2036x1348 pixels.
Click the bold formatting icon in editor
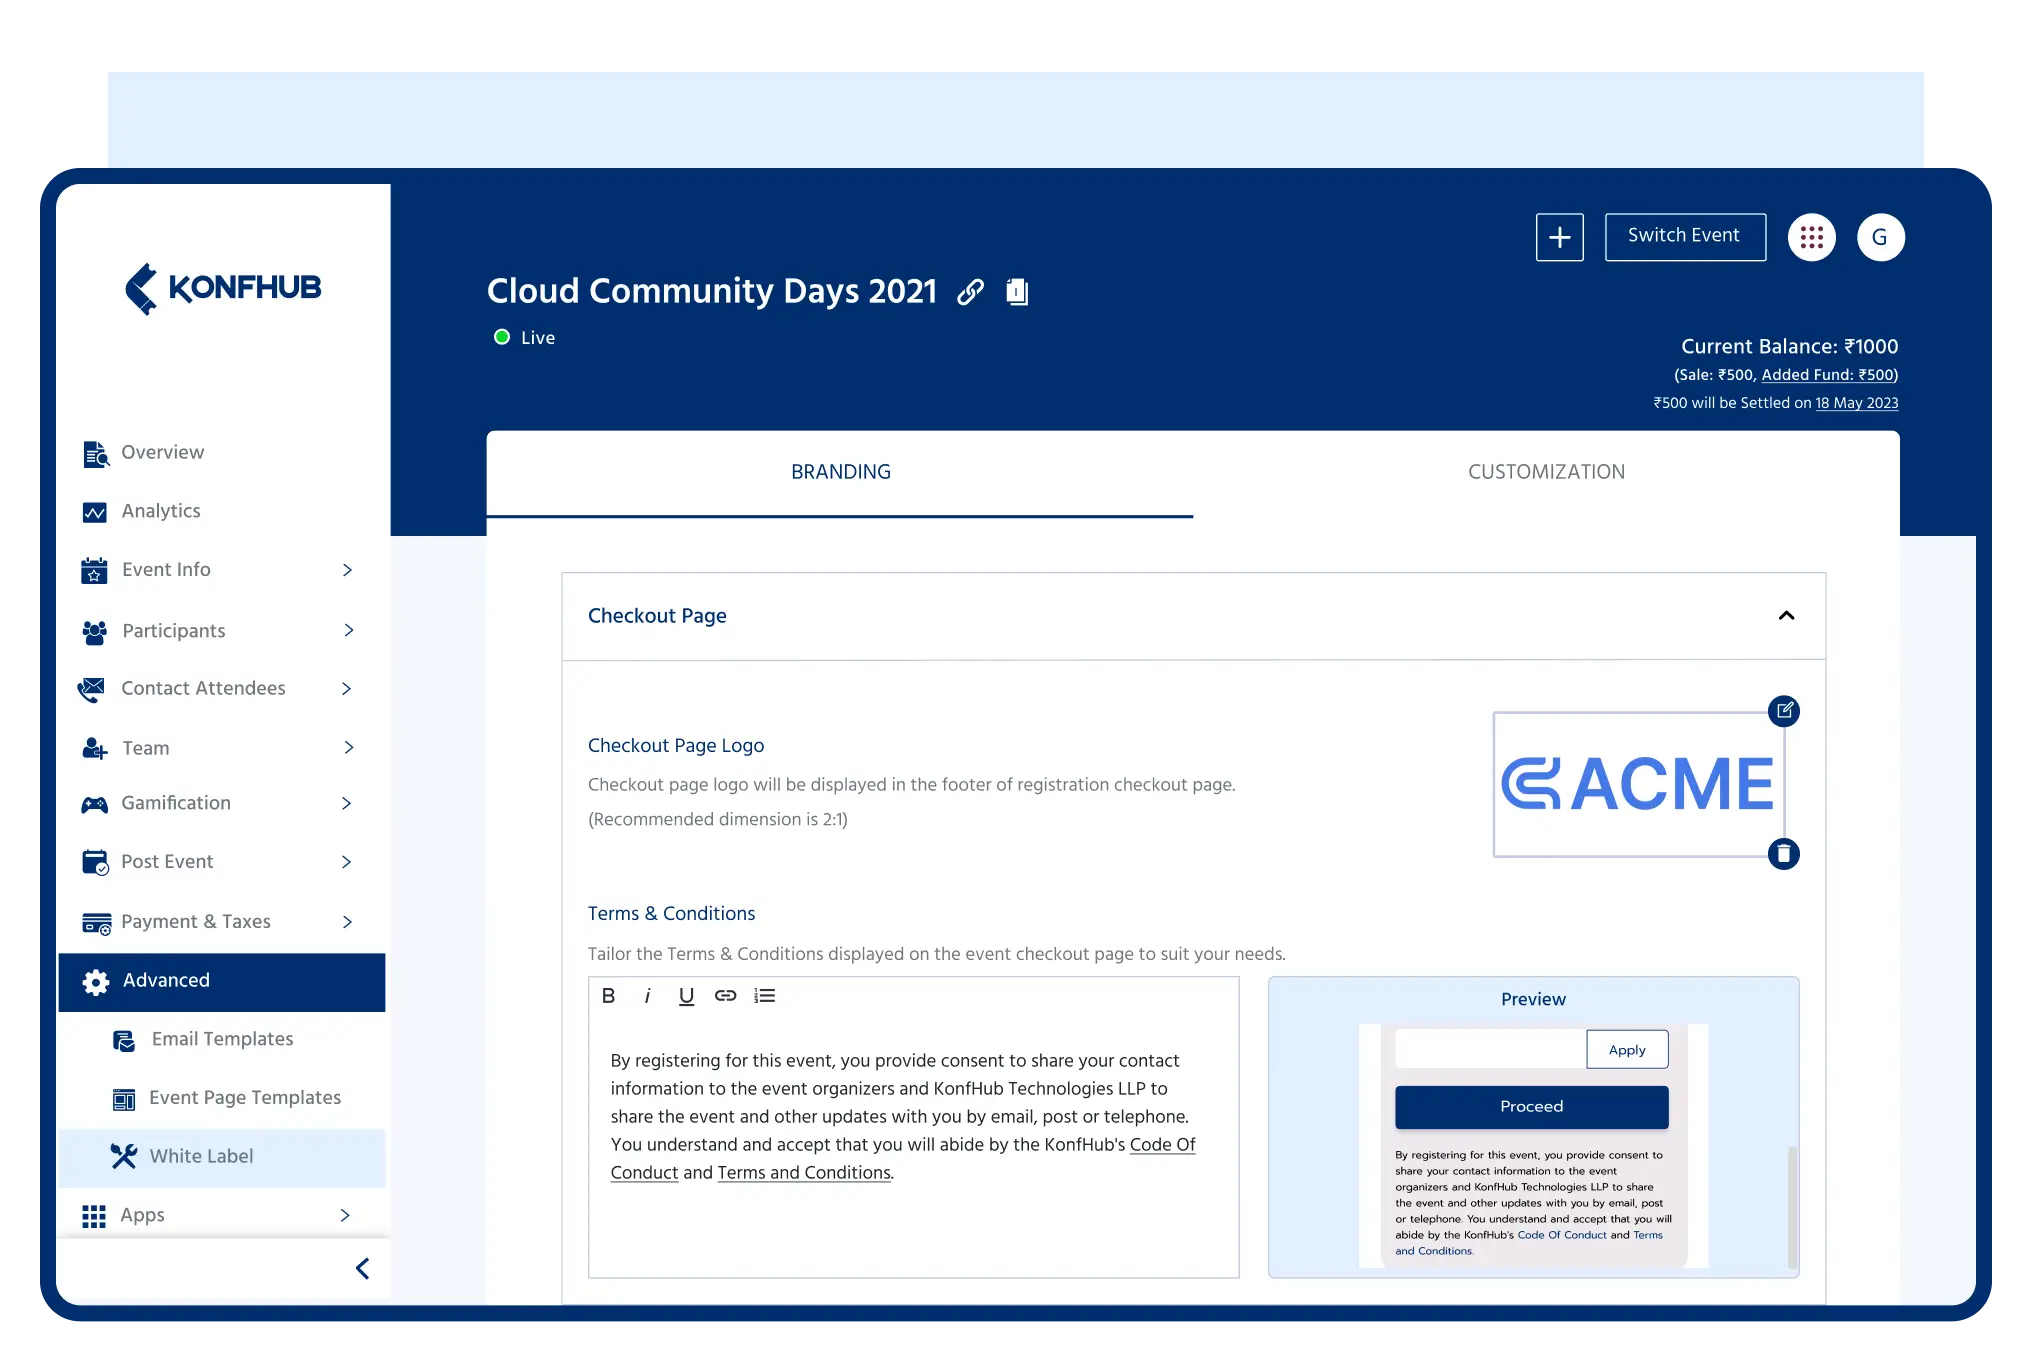tap(607, 996)
